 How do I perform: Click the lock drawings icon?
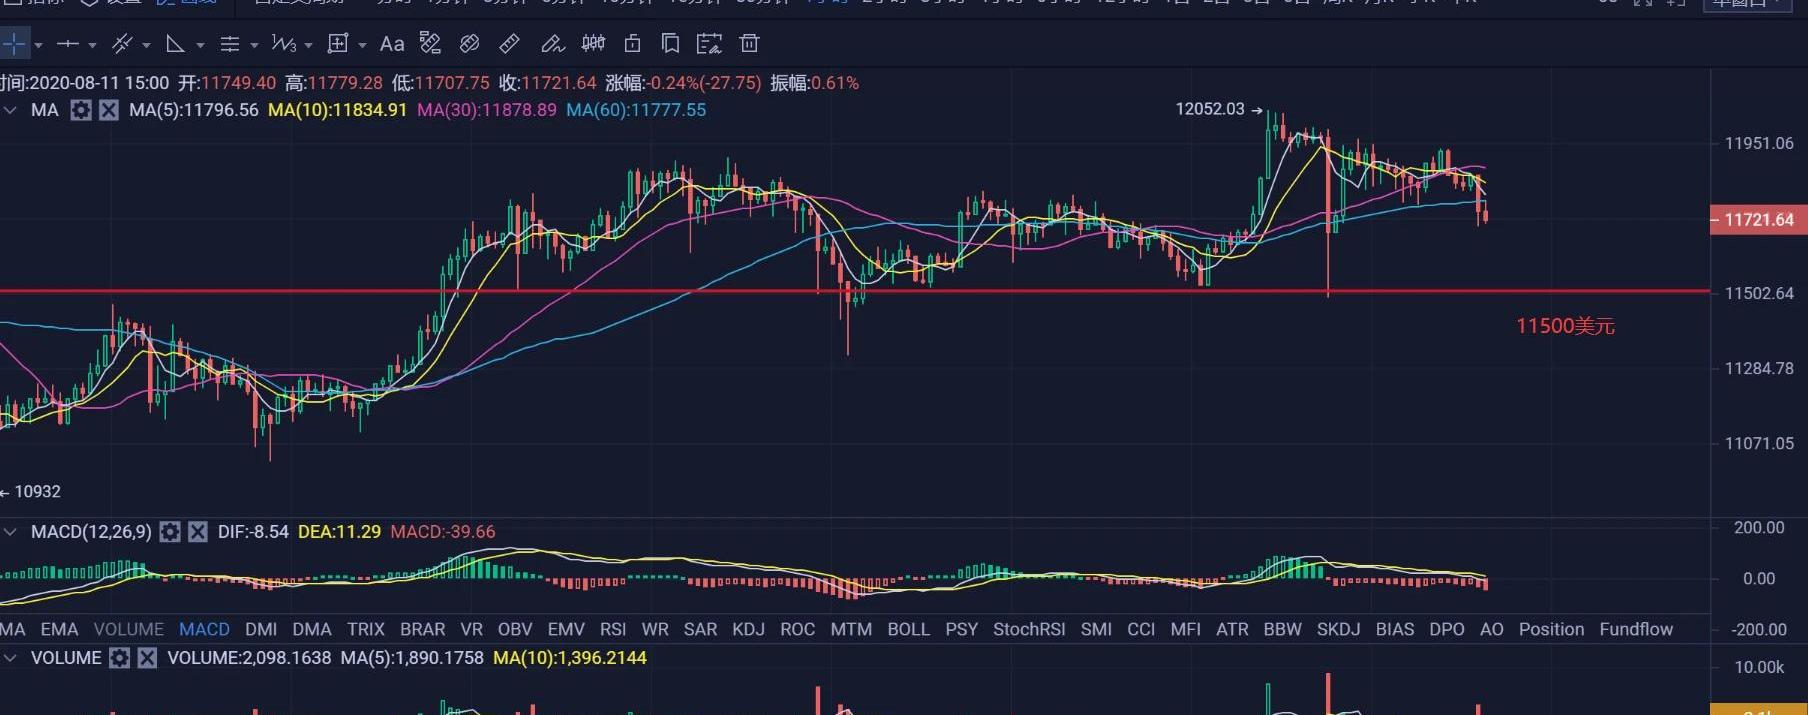point(632,44)
